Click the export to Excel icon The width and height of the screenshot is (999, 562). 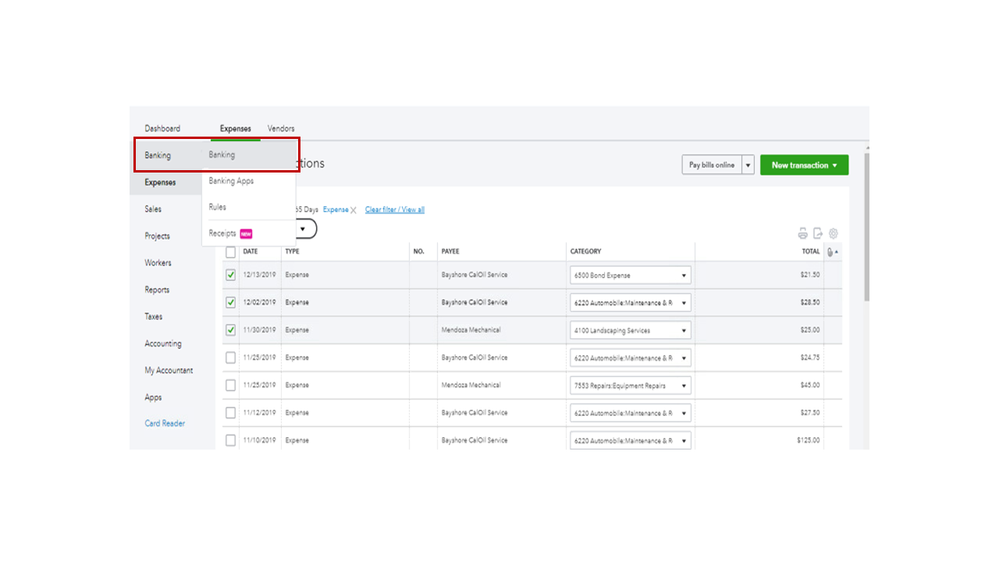click(x=817, y=233)
